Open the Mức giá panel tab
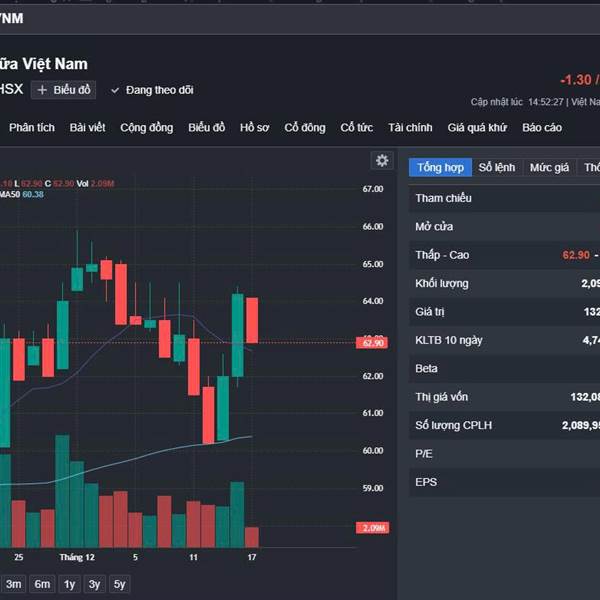Screen dimensions: 600x600 (549, 167)
